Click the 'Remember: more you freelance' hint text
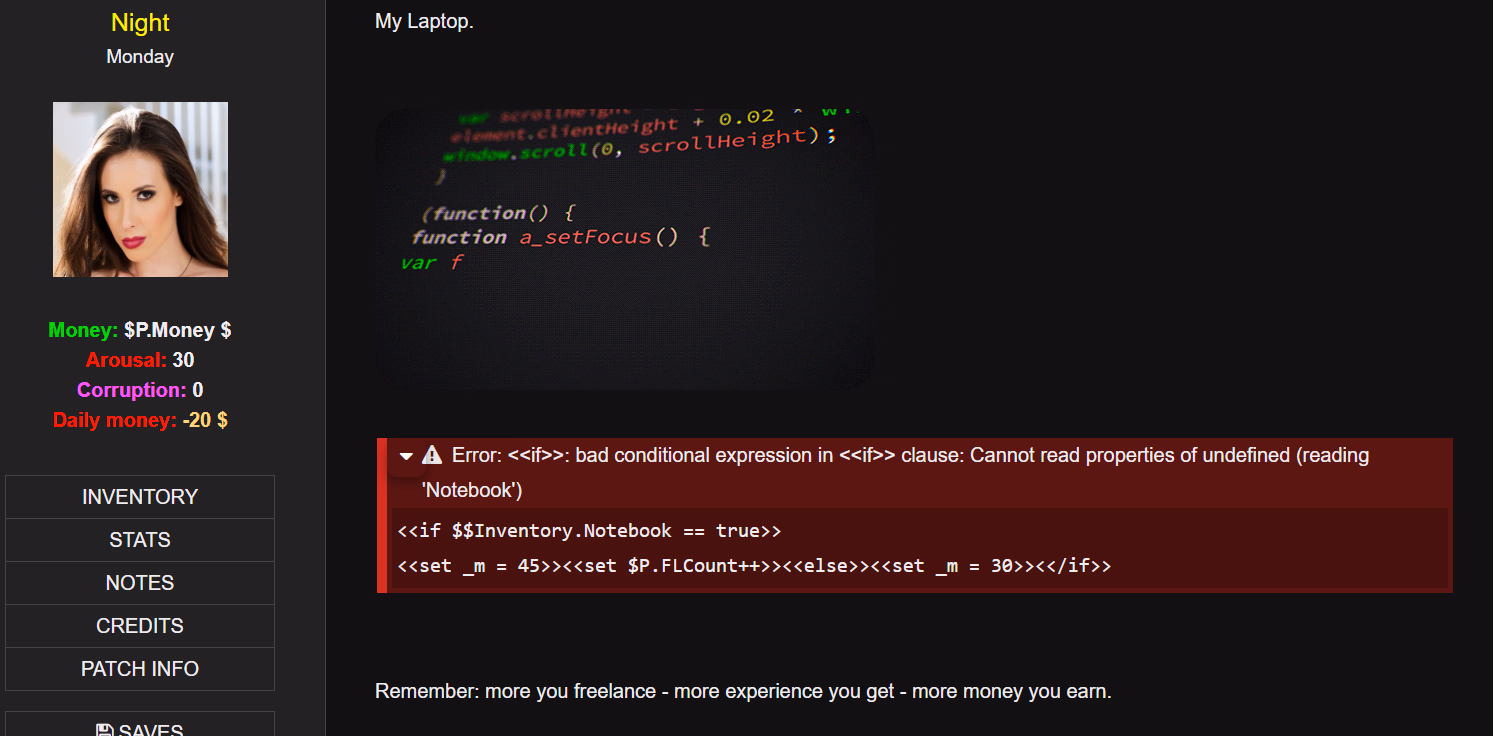 click(743, 691)
